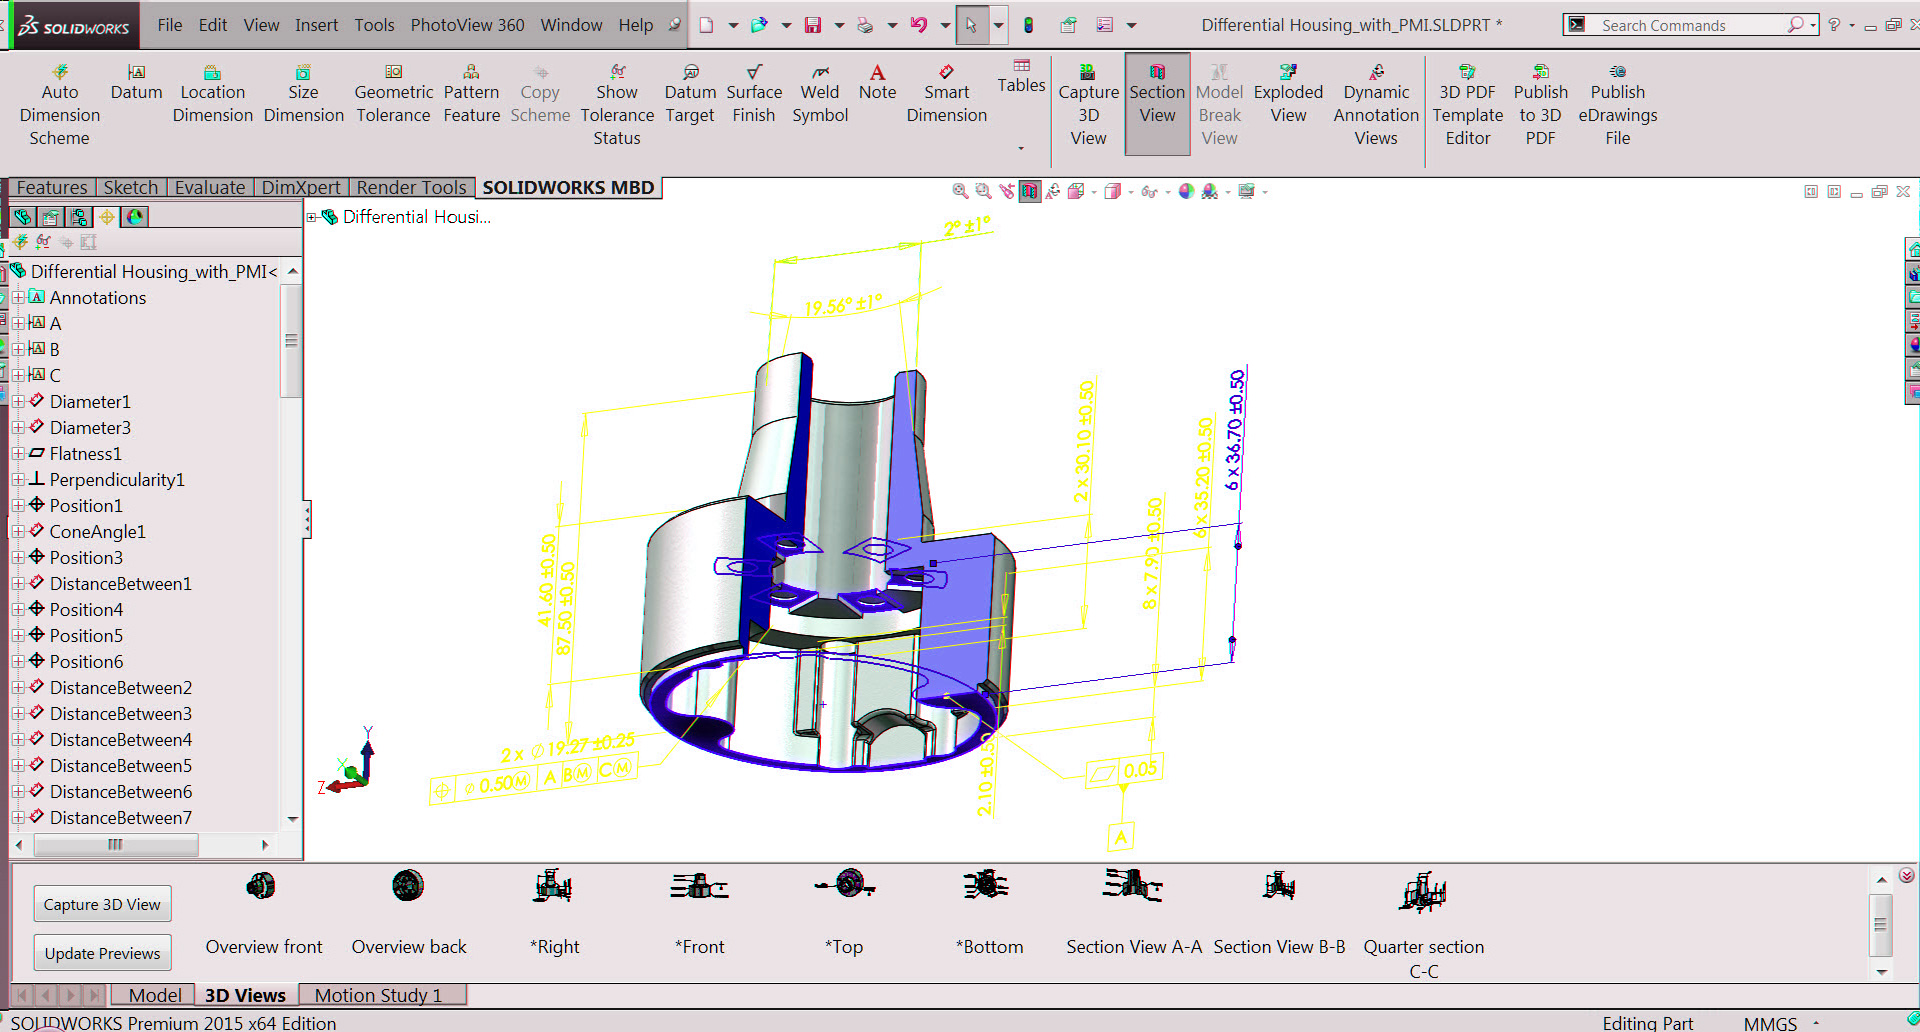Choose Location Dimension tool
This screenshot has height=1032, width=1920.
pos(212,93)
